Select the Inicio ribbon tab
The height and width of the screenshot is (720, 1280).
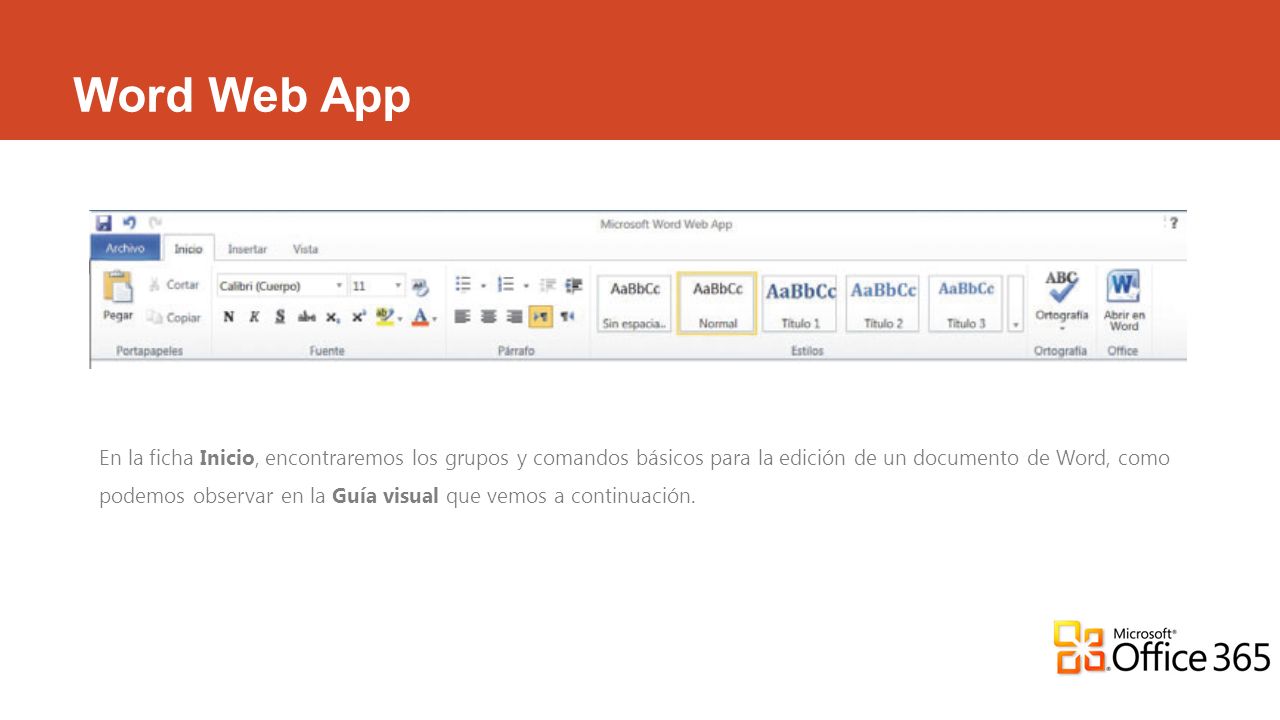point(188,249)
